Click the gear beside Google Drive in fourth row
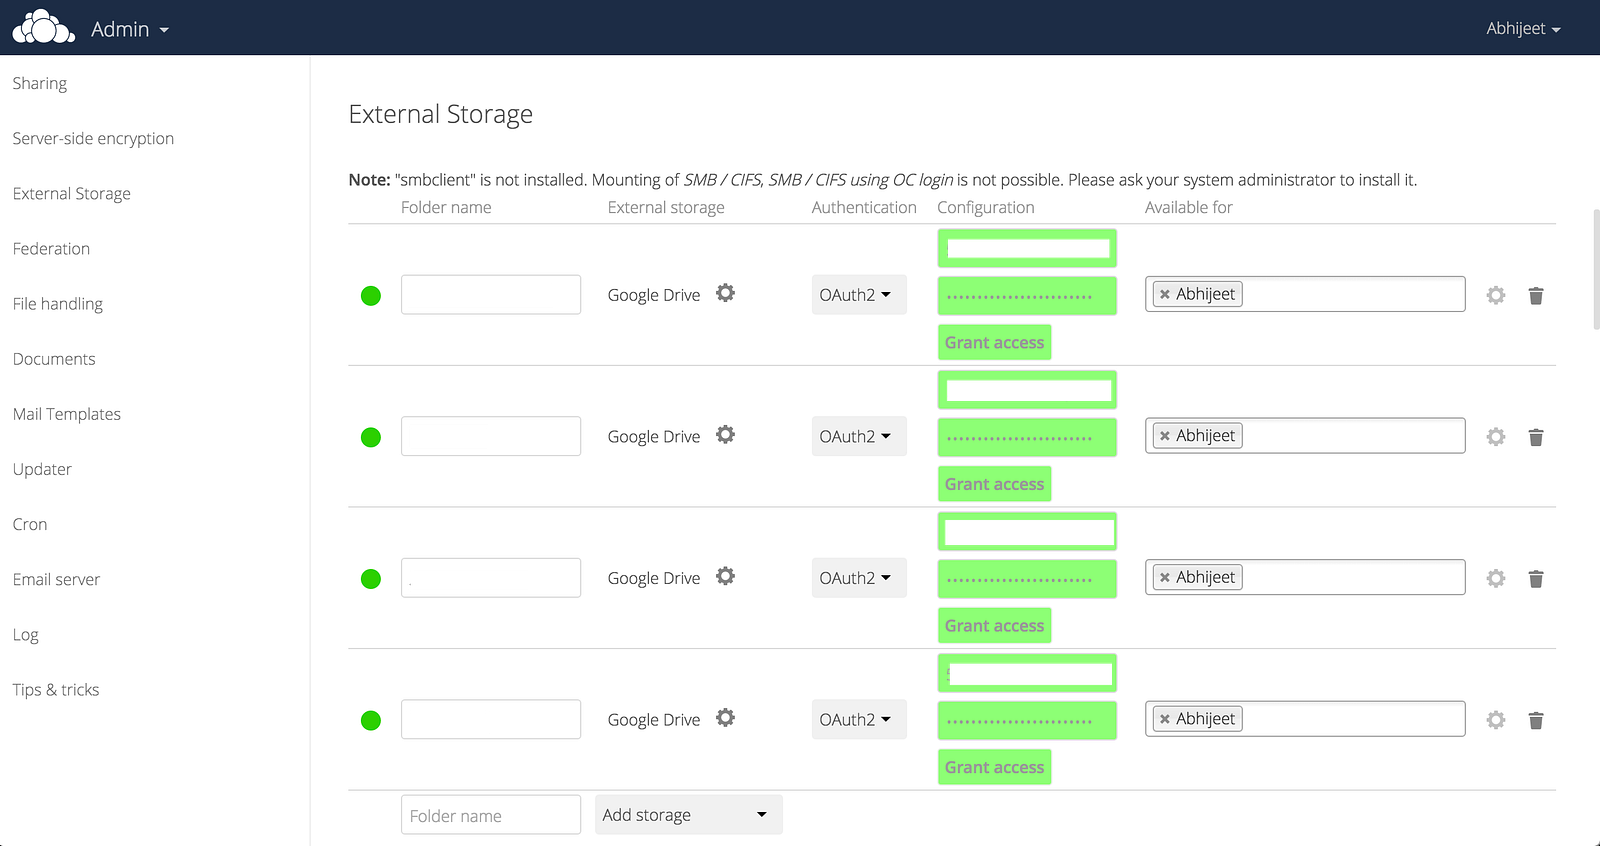The width and height of the screenshot is (1600, 846). click(x=726, y=718)
